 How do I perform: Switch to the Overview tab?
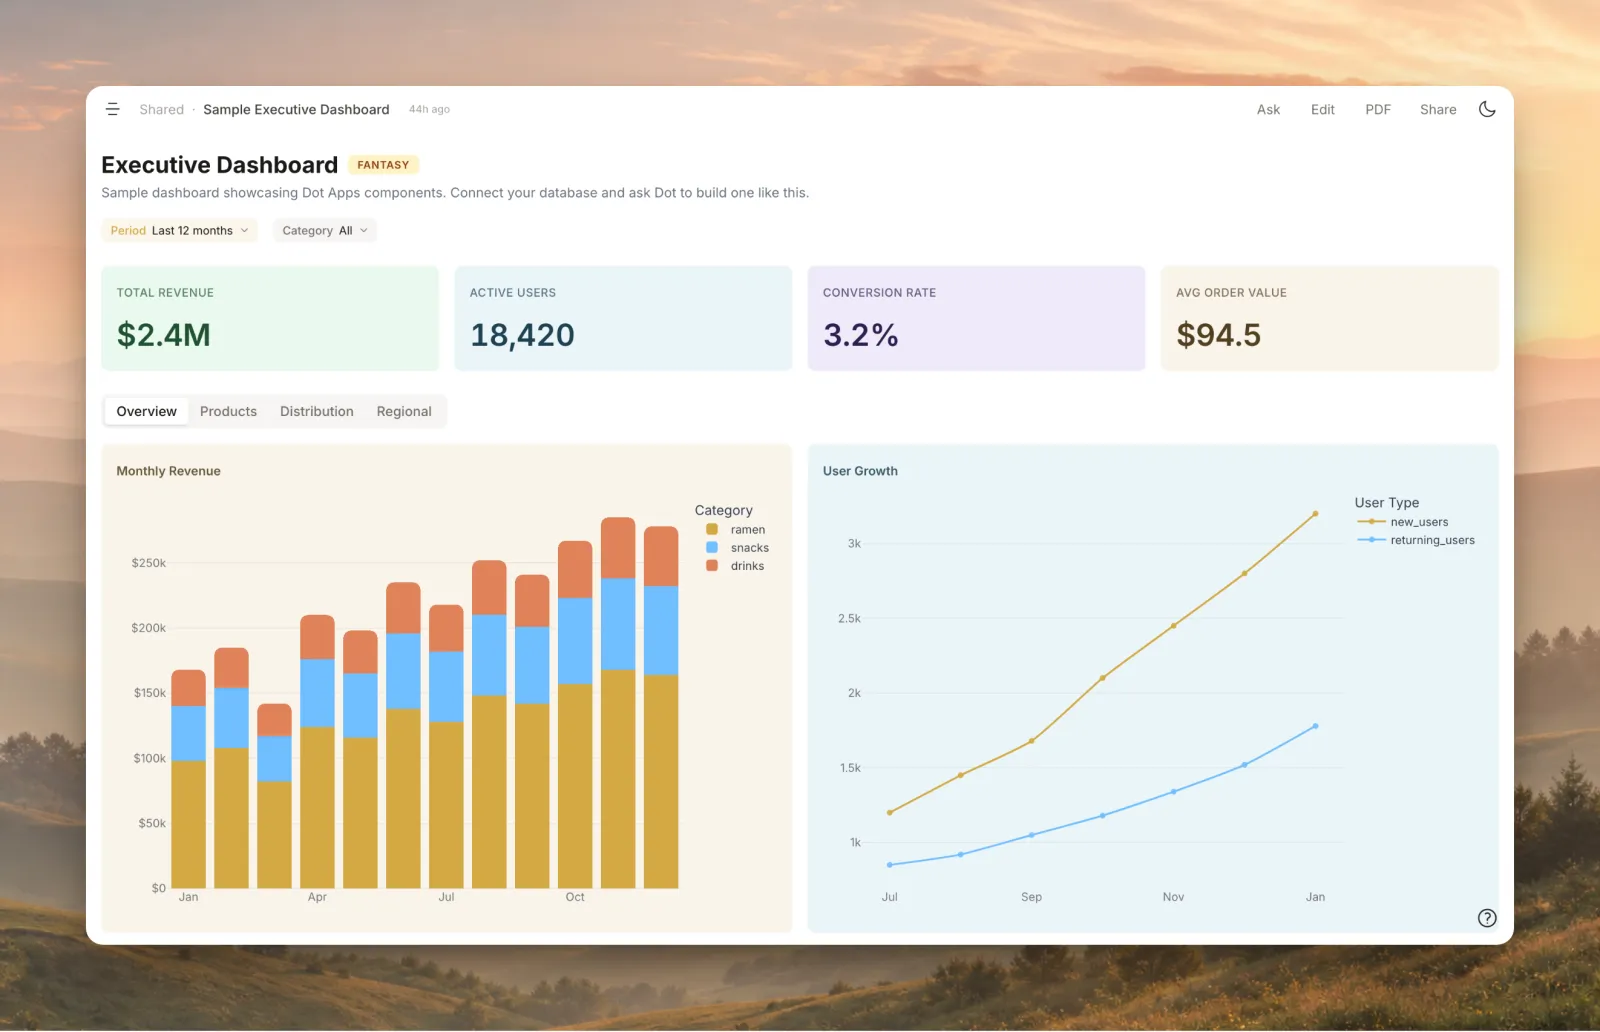(146, 411)
